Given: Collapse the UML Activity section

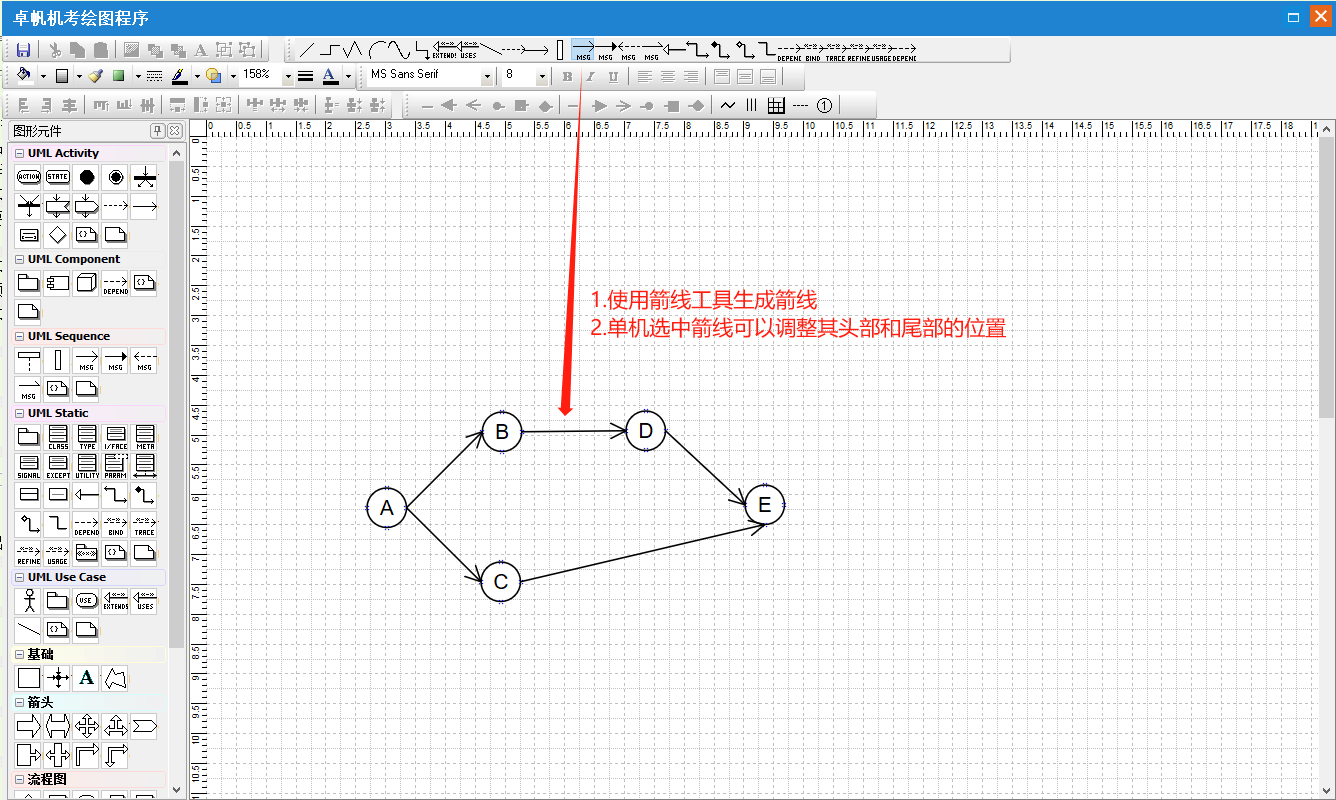Looking at the screenshot, I should point(19,153).
